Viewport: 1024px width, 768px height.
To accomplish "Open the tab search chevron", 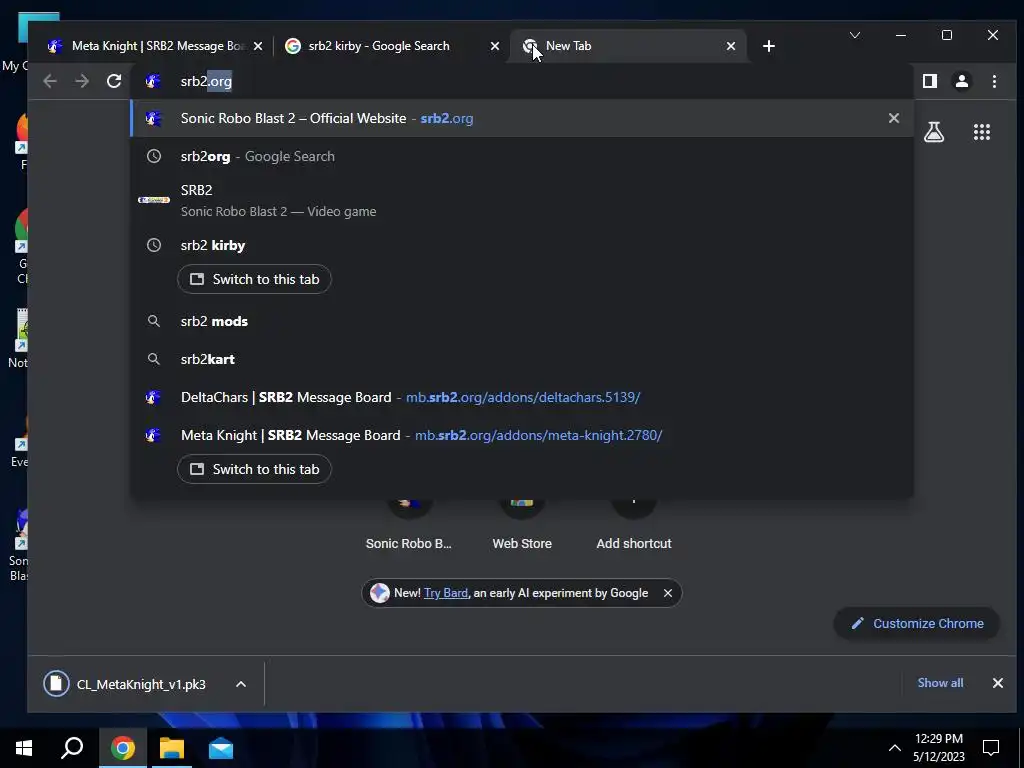I will 854,35.
